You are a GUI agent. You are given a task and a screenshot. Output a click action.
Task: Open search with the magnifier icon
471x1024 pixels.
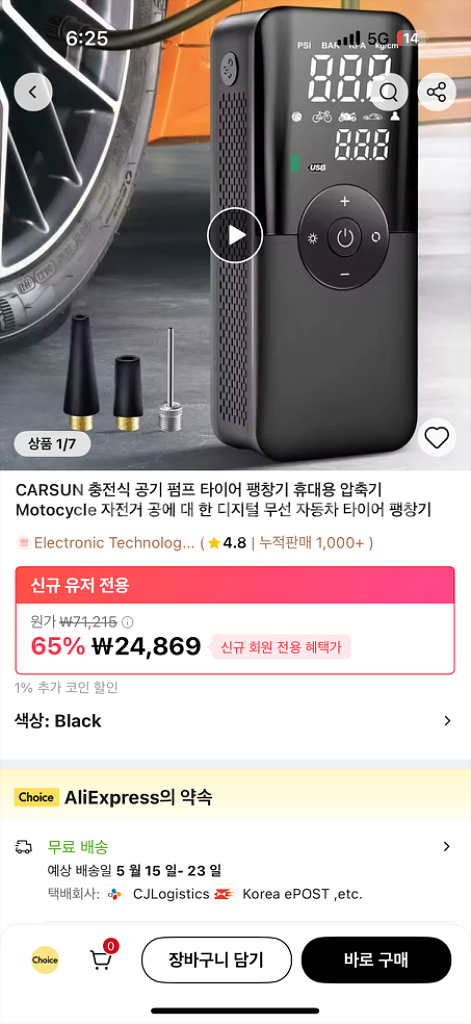pos(389,92)
